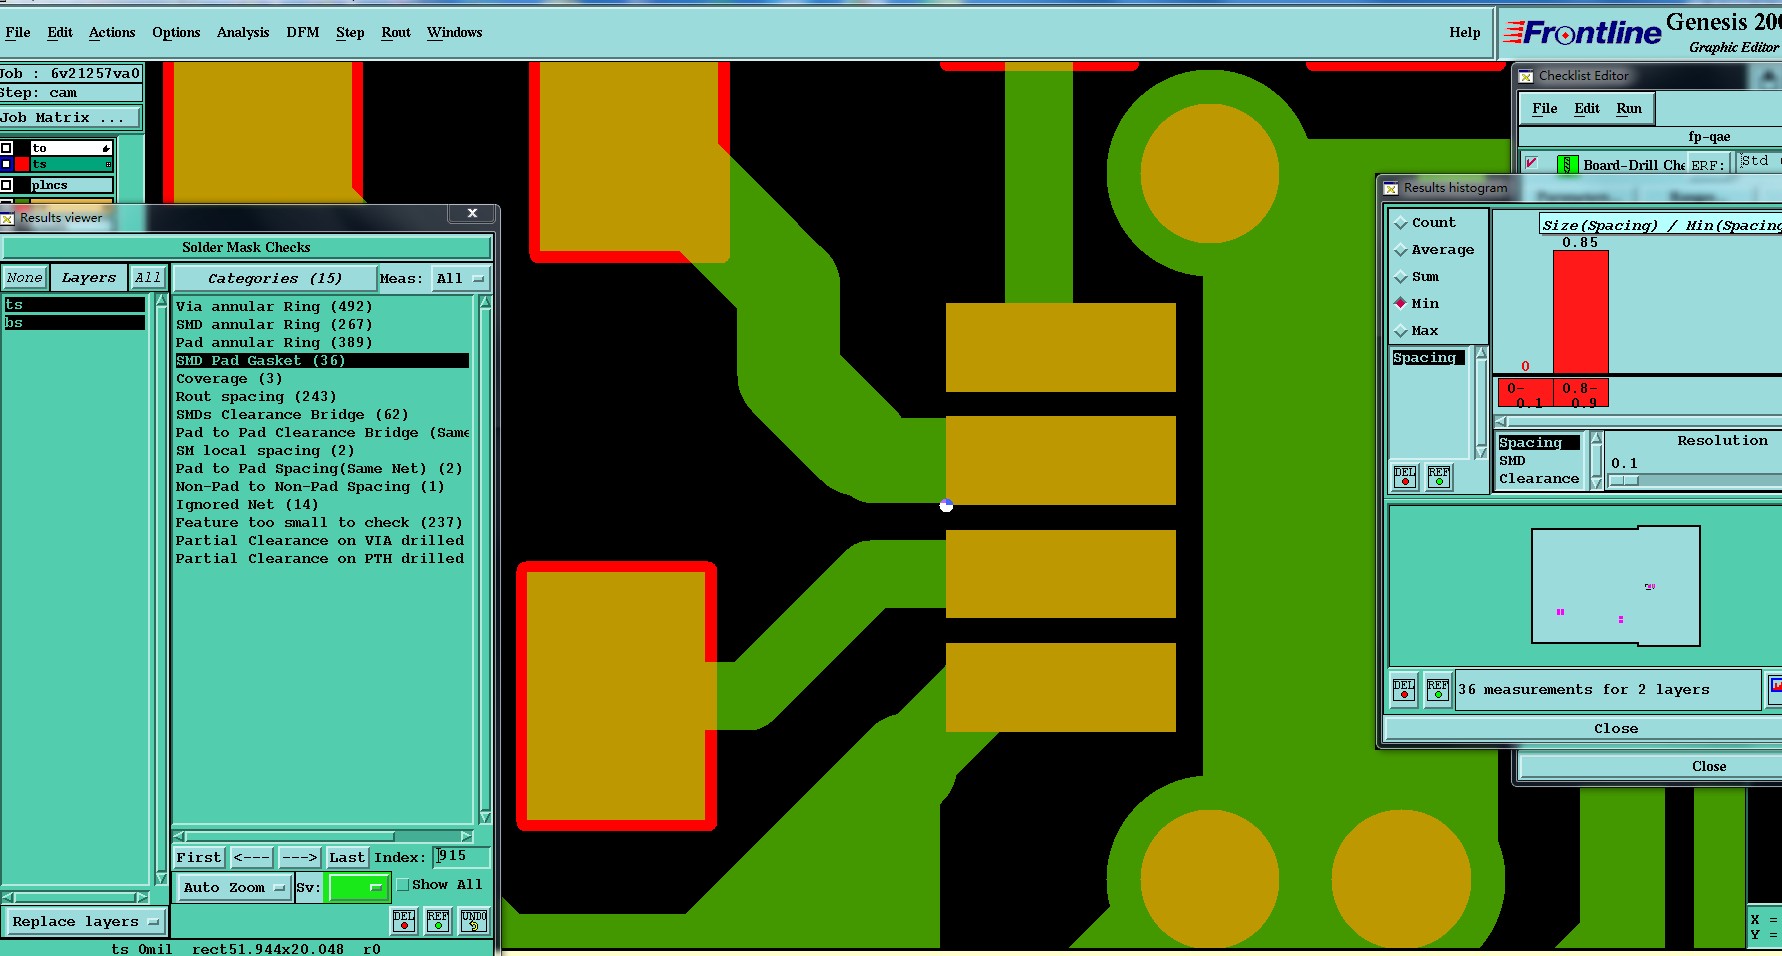The image size is (1782, 956).
Task: Click REF icon below histogram radio options
Action: click(1439, 477)
